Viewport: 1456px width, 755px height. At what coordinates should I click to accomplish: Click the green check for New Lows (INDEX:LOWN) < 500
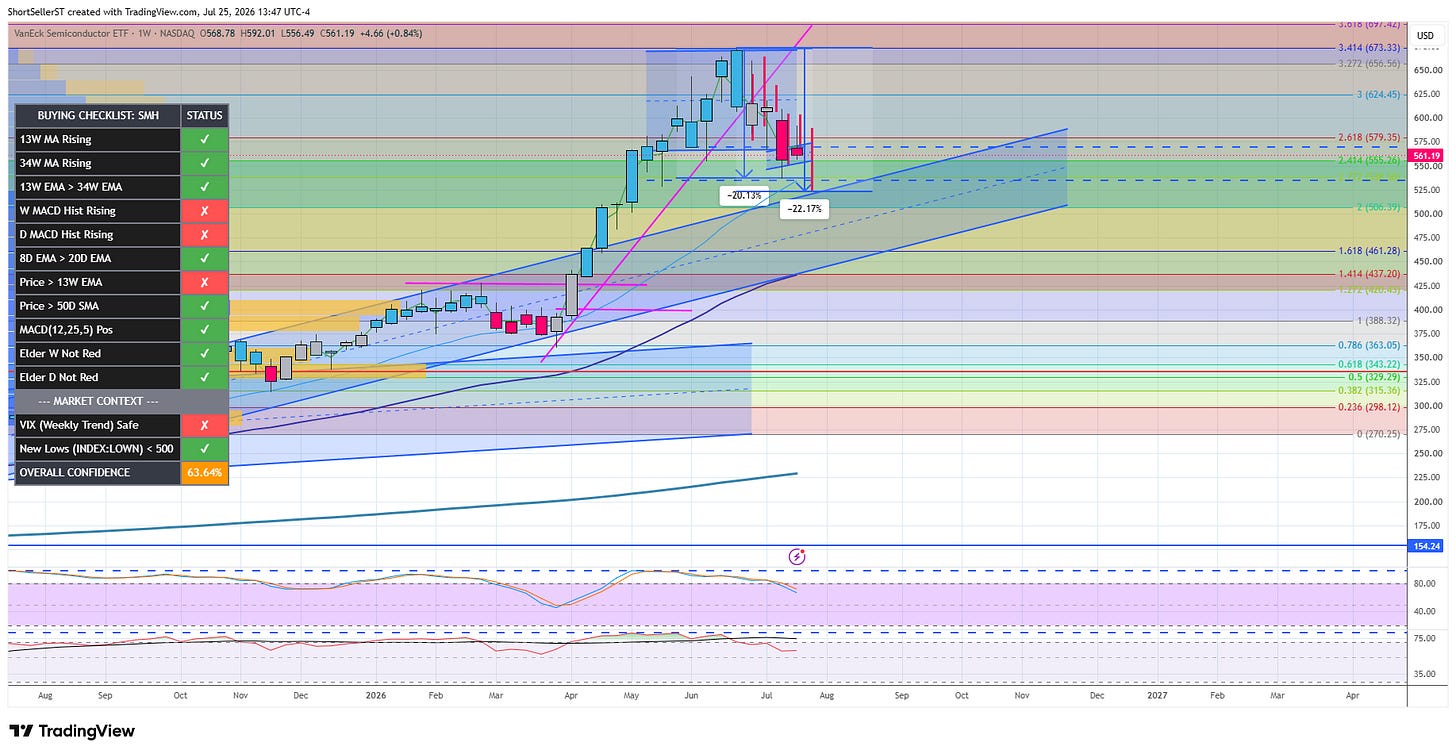coord(205,449)
